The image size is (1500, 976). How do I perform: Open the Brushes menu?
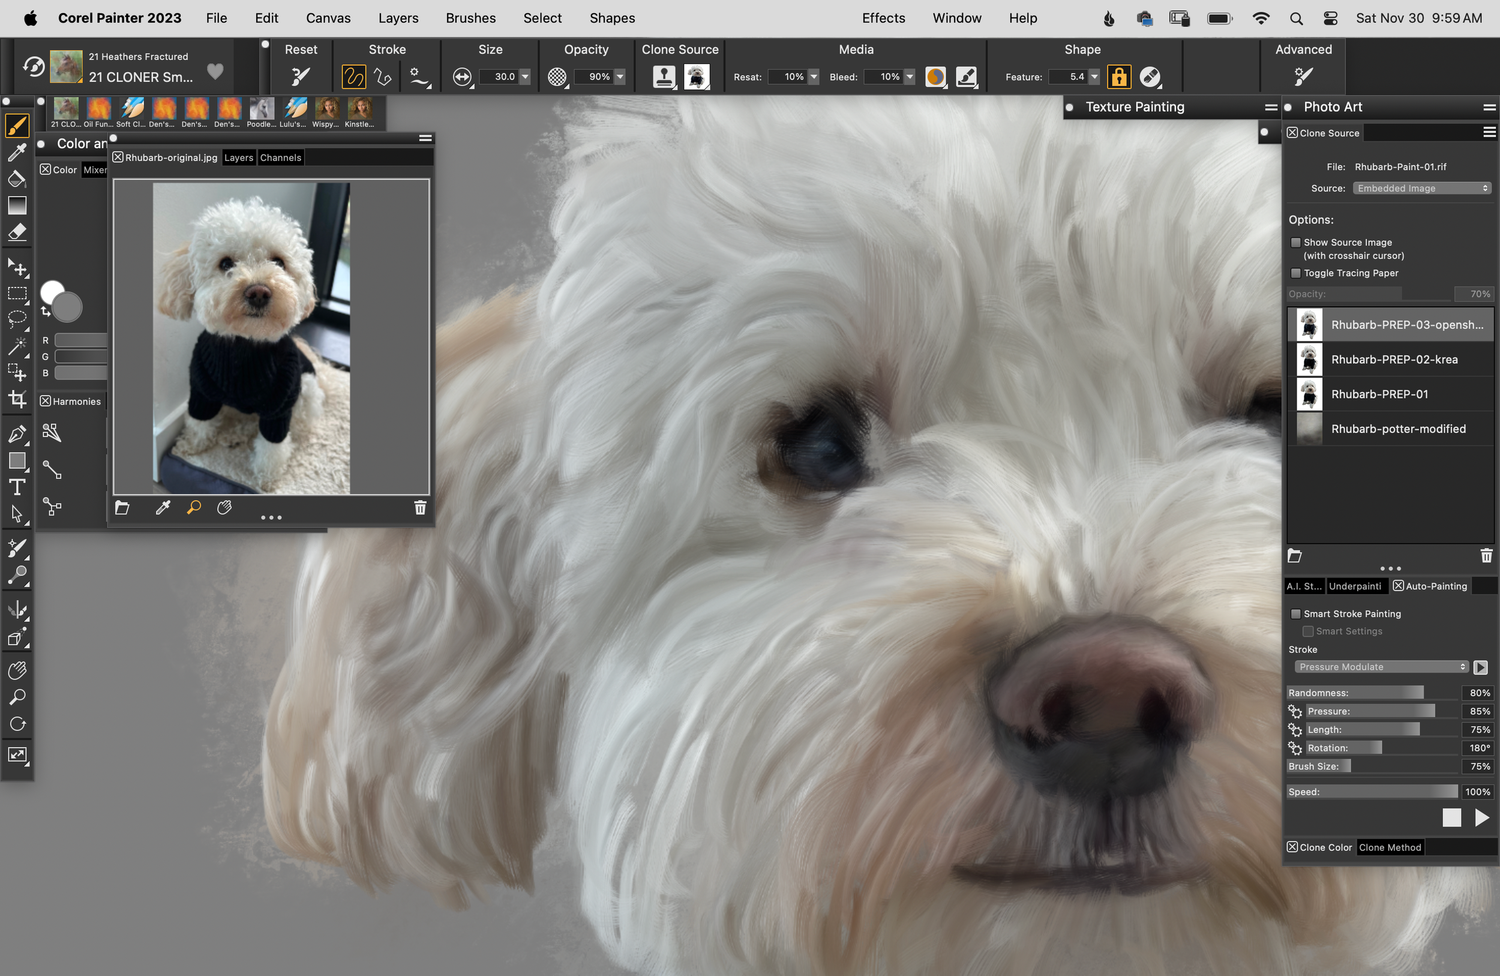(471, 18)
